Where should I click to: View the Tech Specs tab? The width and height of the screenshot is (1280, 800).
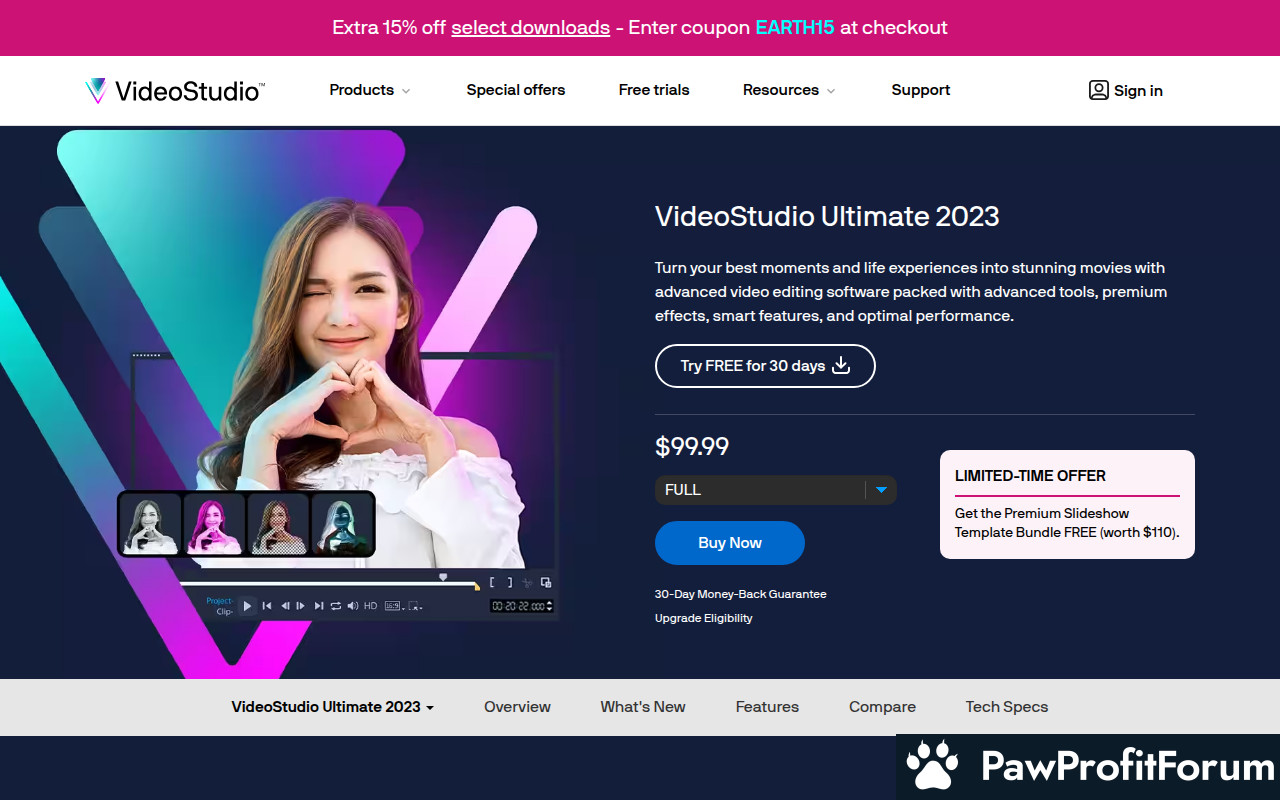click(x=1007, y=707)
